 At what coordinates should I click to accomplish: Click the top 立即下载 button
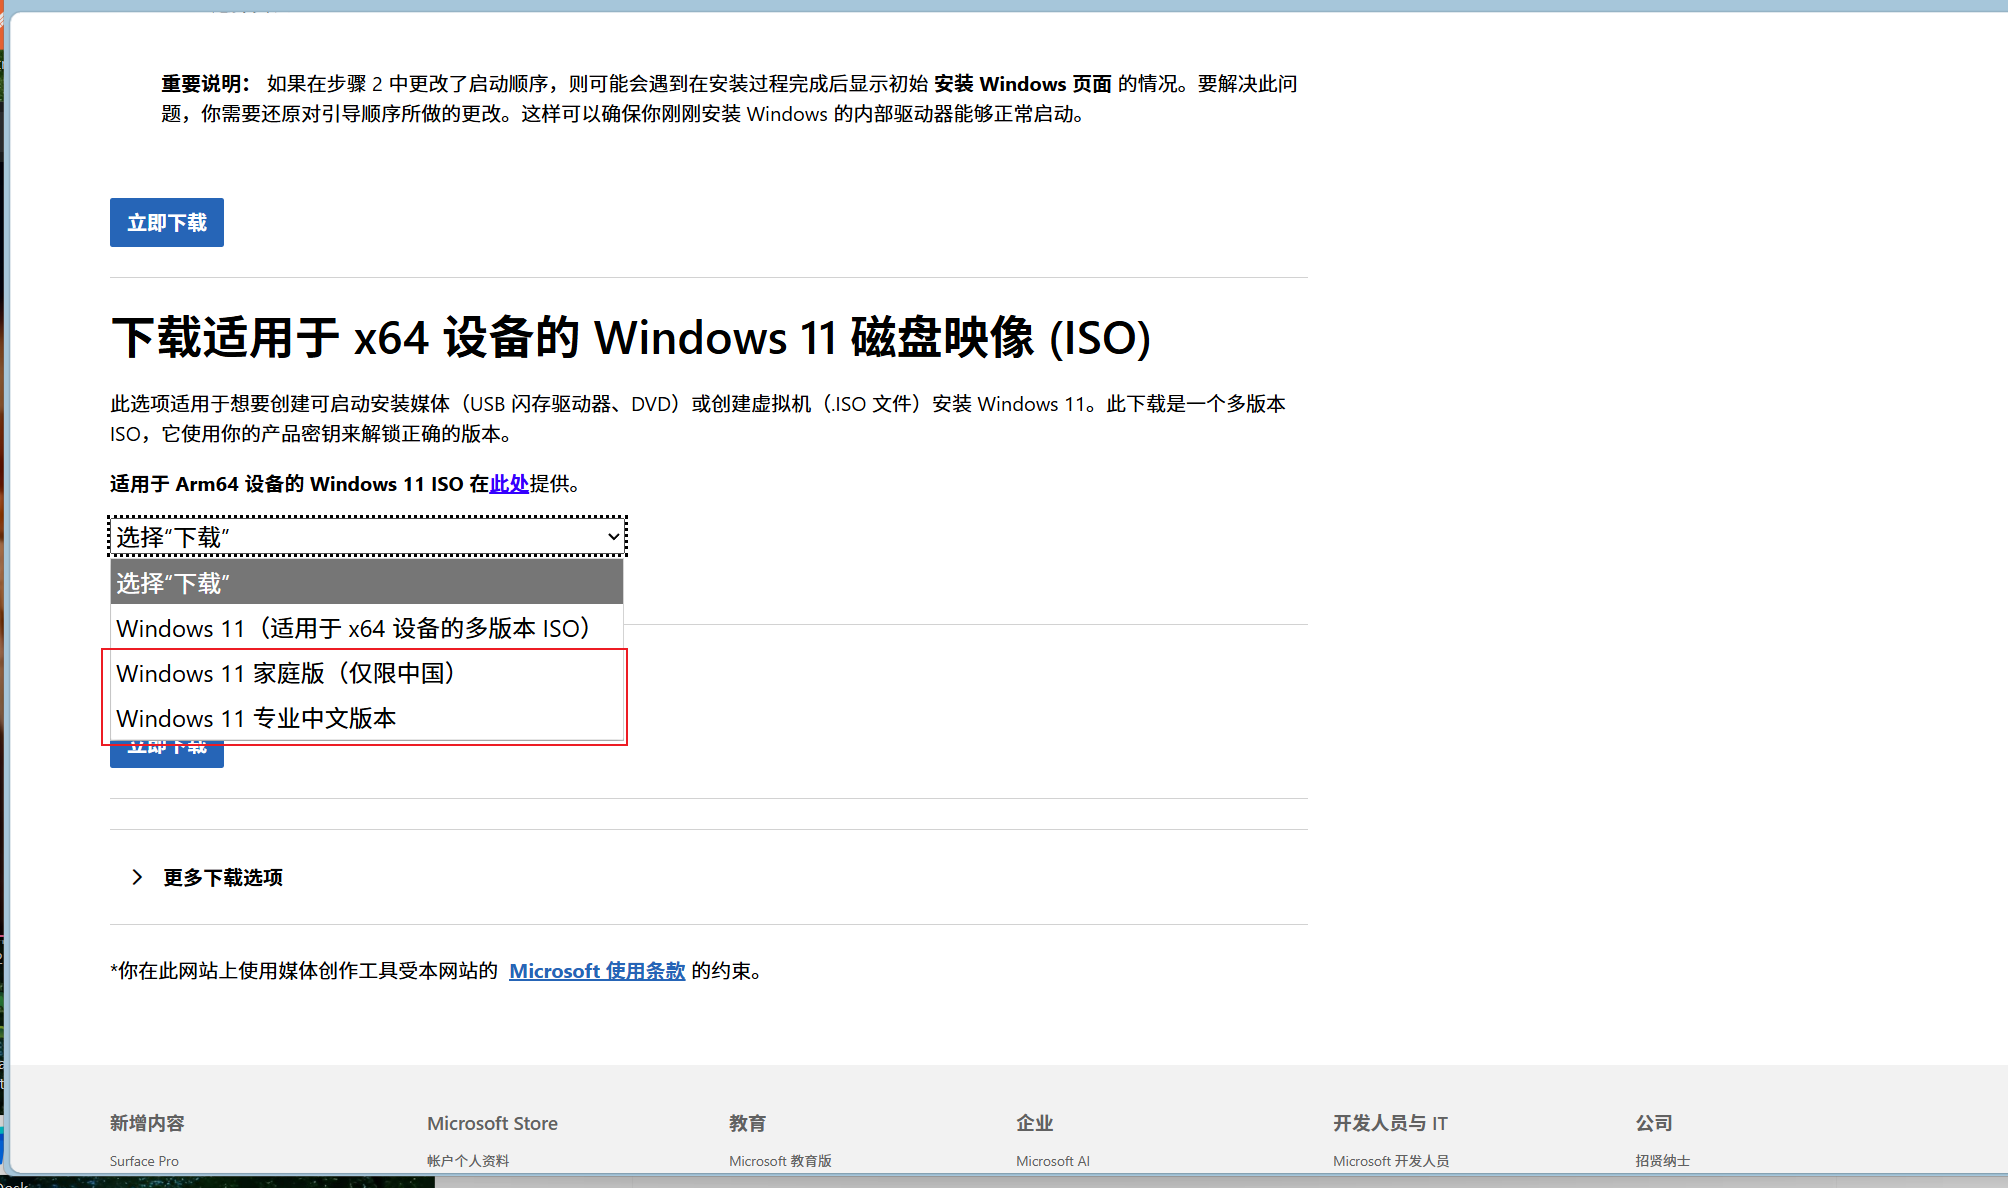point(167,222)
